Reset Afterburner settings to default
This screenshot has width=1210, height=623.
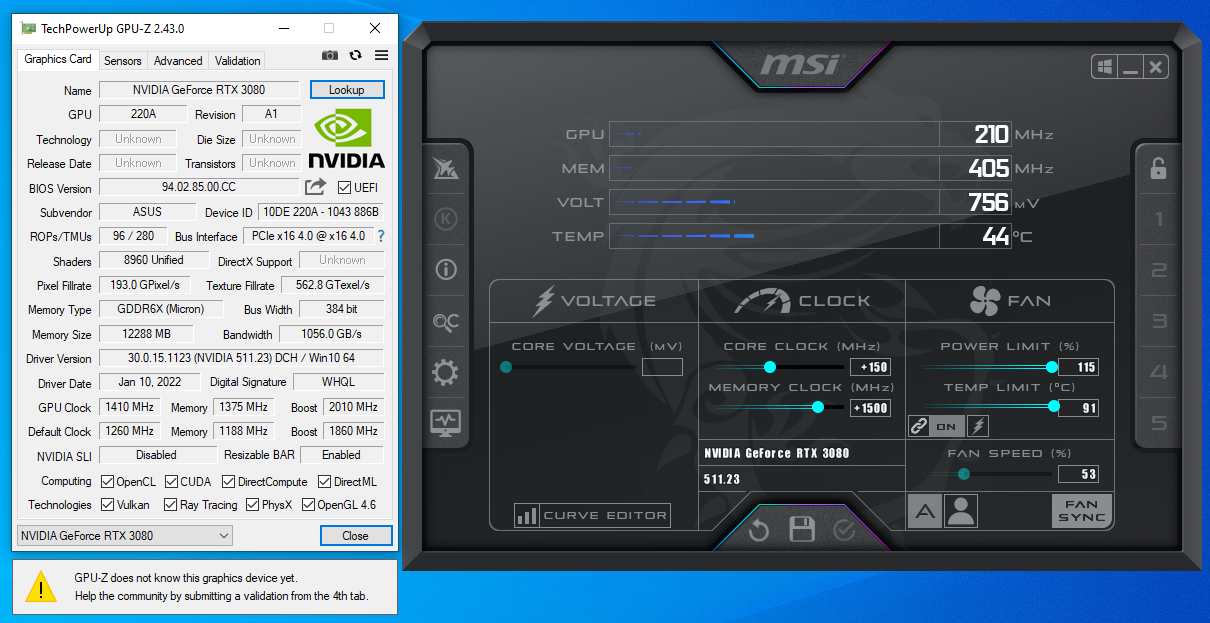[x=759, y=530]
